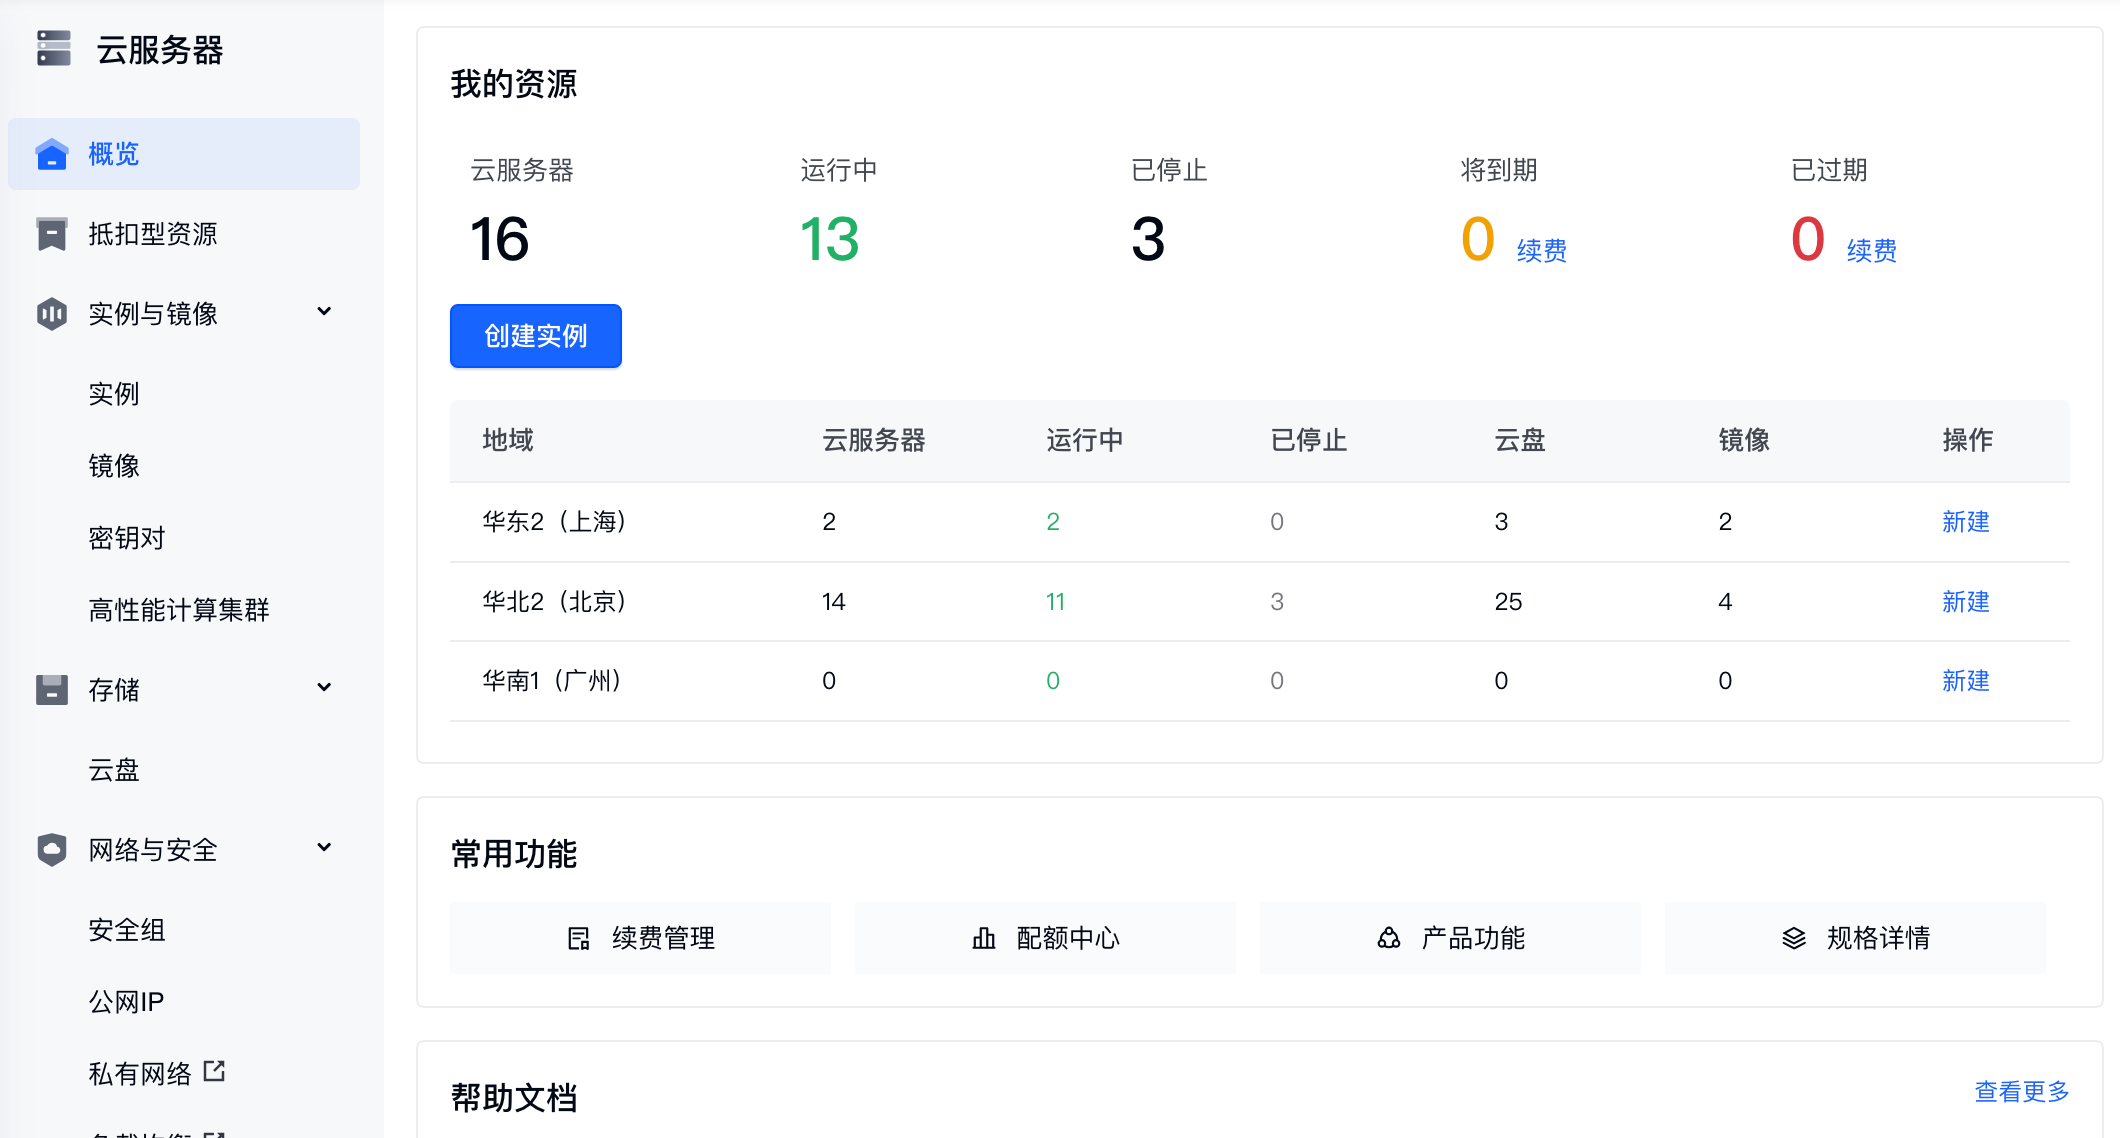Screen dimensions: 2120x1138
Task: Open the 密钥对 menu item
Action: tap(127, 538)
